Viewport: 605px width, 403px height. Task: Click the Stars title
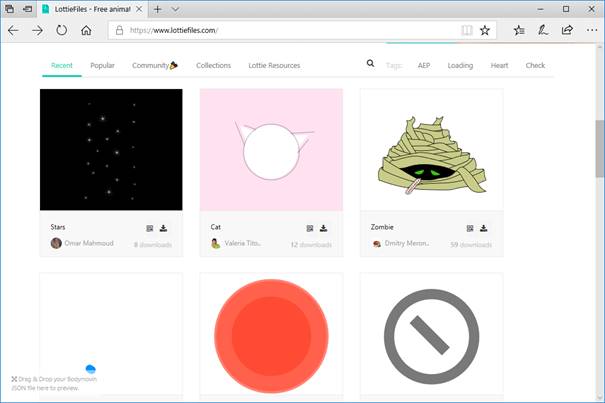point(58,227)
